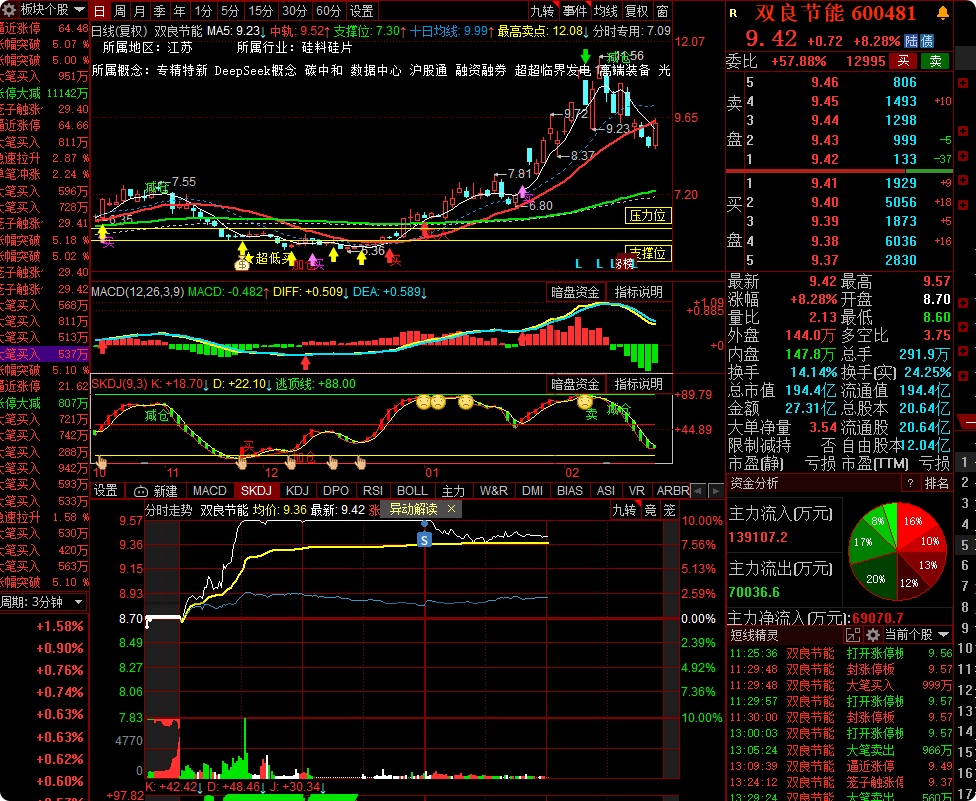Click the 压力位 label on chart
This screenshot has width=976, height=801.
click(648, 216)
